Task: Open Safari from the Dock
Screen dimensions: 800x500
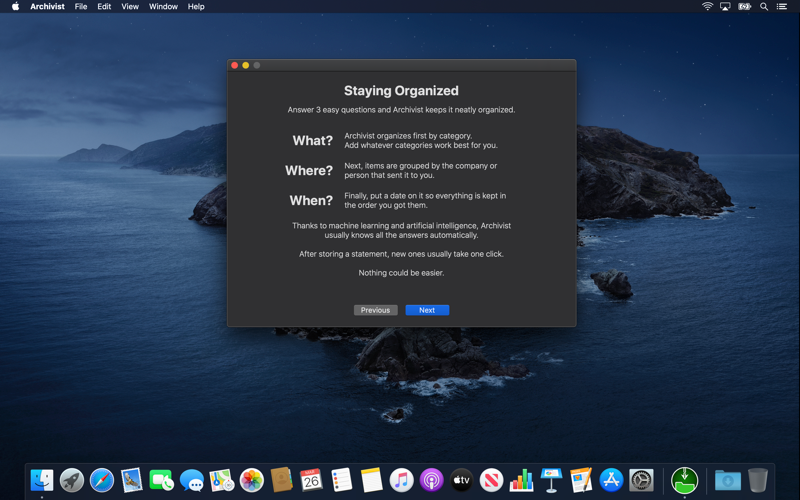Action: tap(102, 480)
